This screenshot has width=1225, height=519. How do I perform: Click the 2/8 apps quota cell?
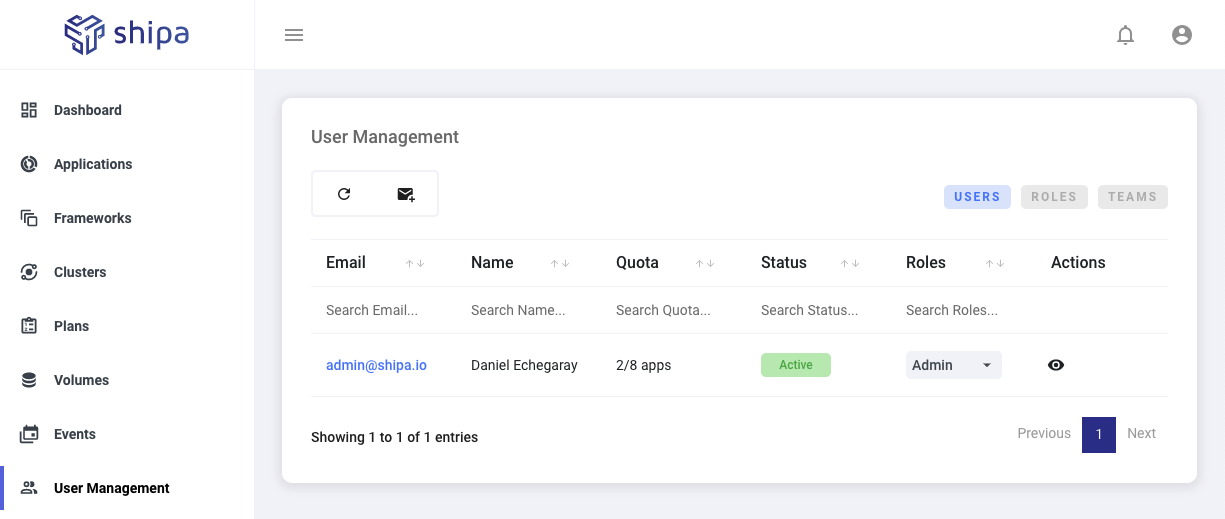(644, 365)
